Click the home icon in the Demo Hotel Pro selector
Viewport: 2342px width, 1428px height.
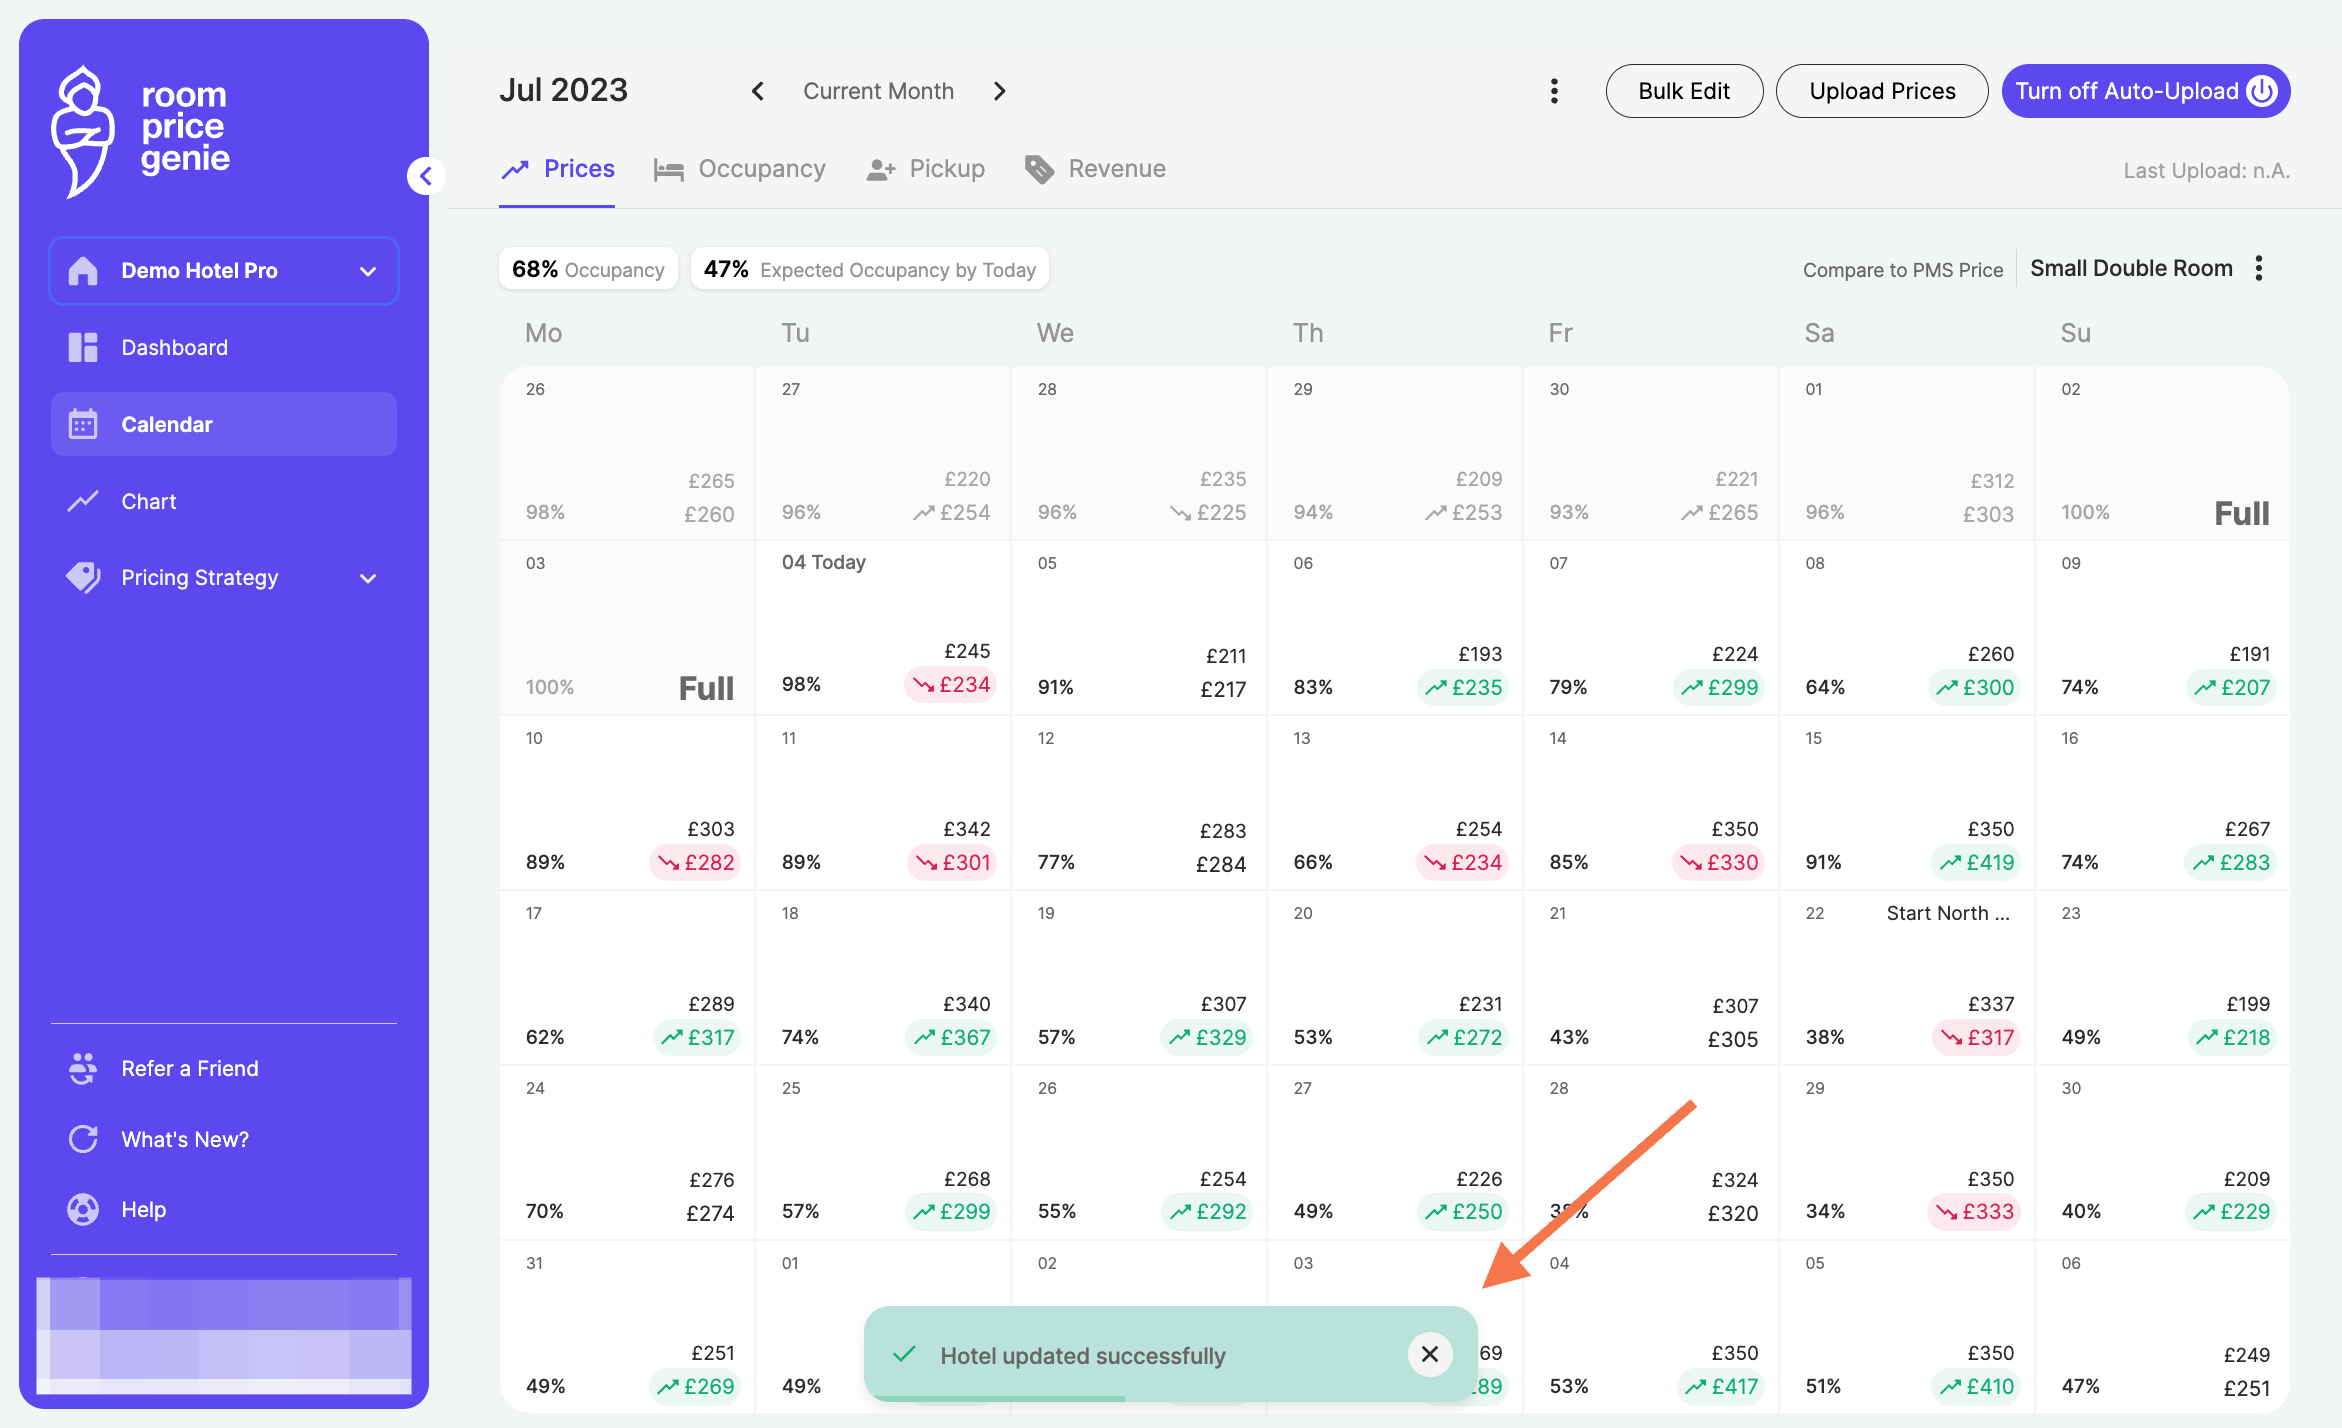pyautogui.click(x=83, y=270)
